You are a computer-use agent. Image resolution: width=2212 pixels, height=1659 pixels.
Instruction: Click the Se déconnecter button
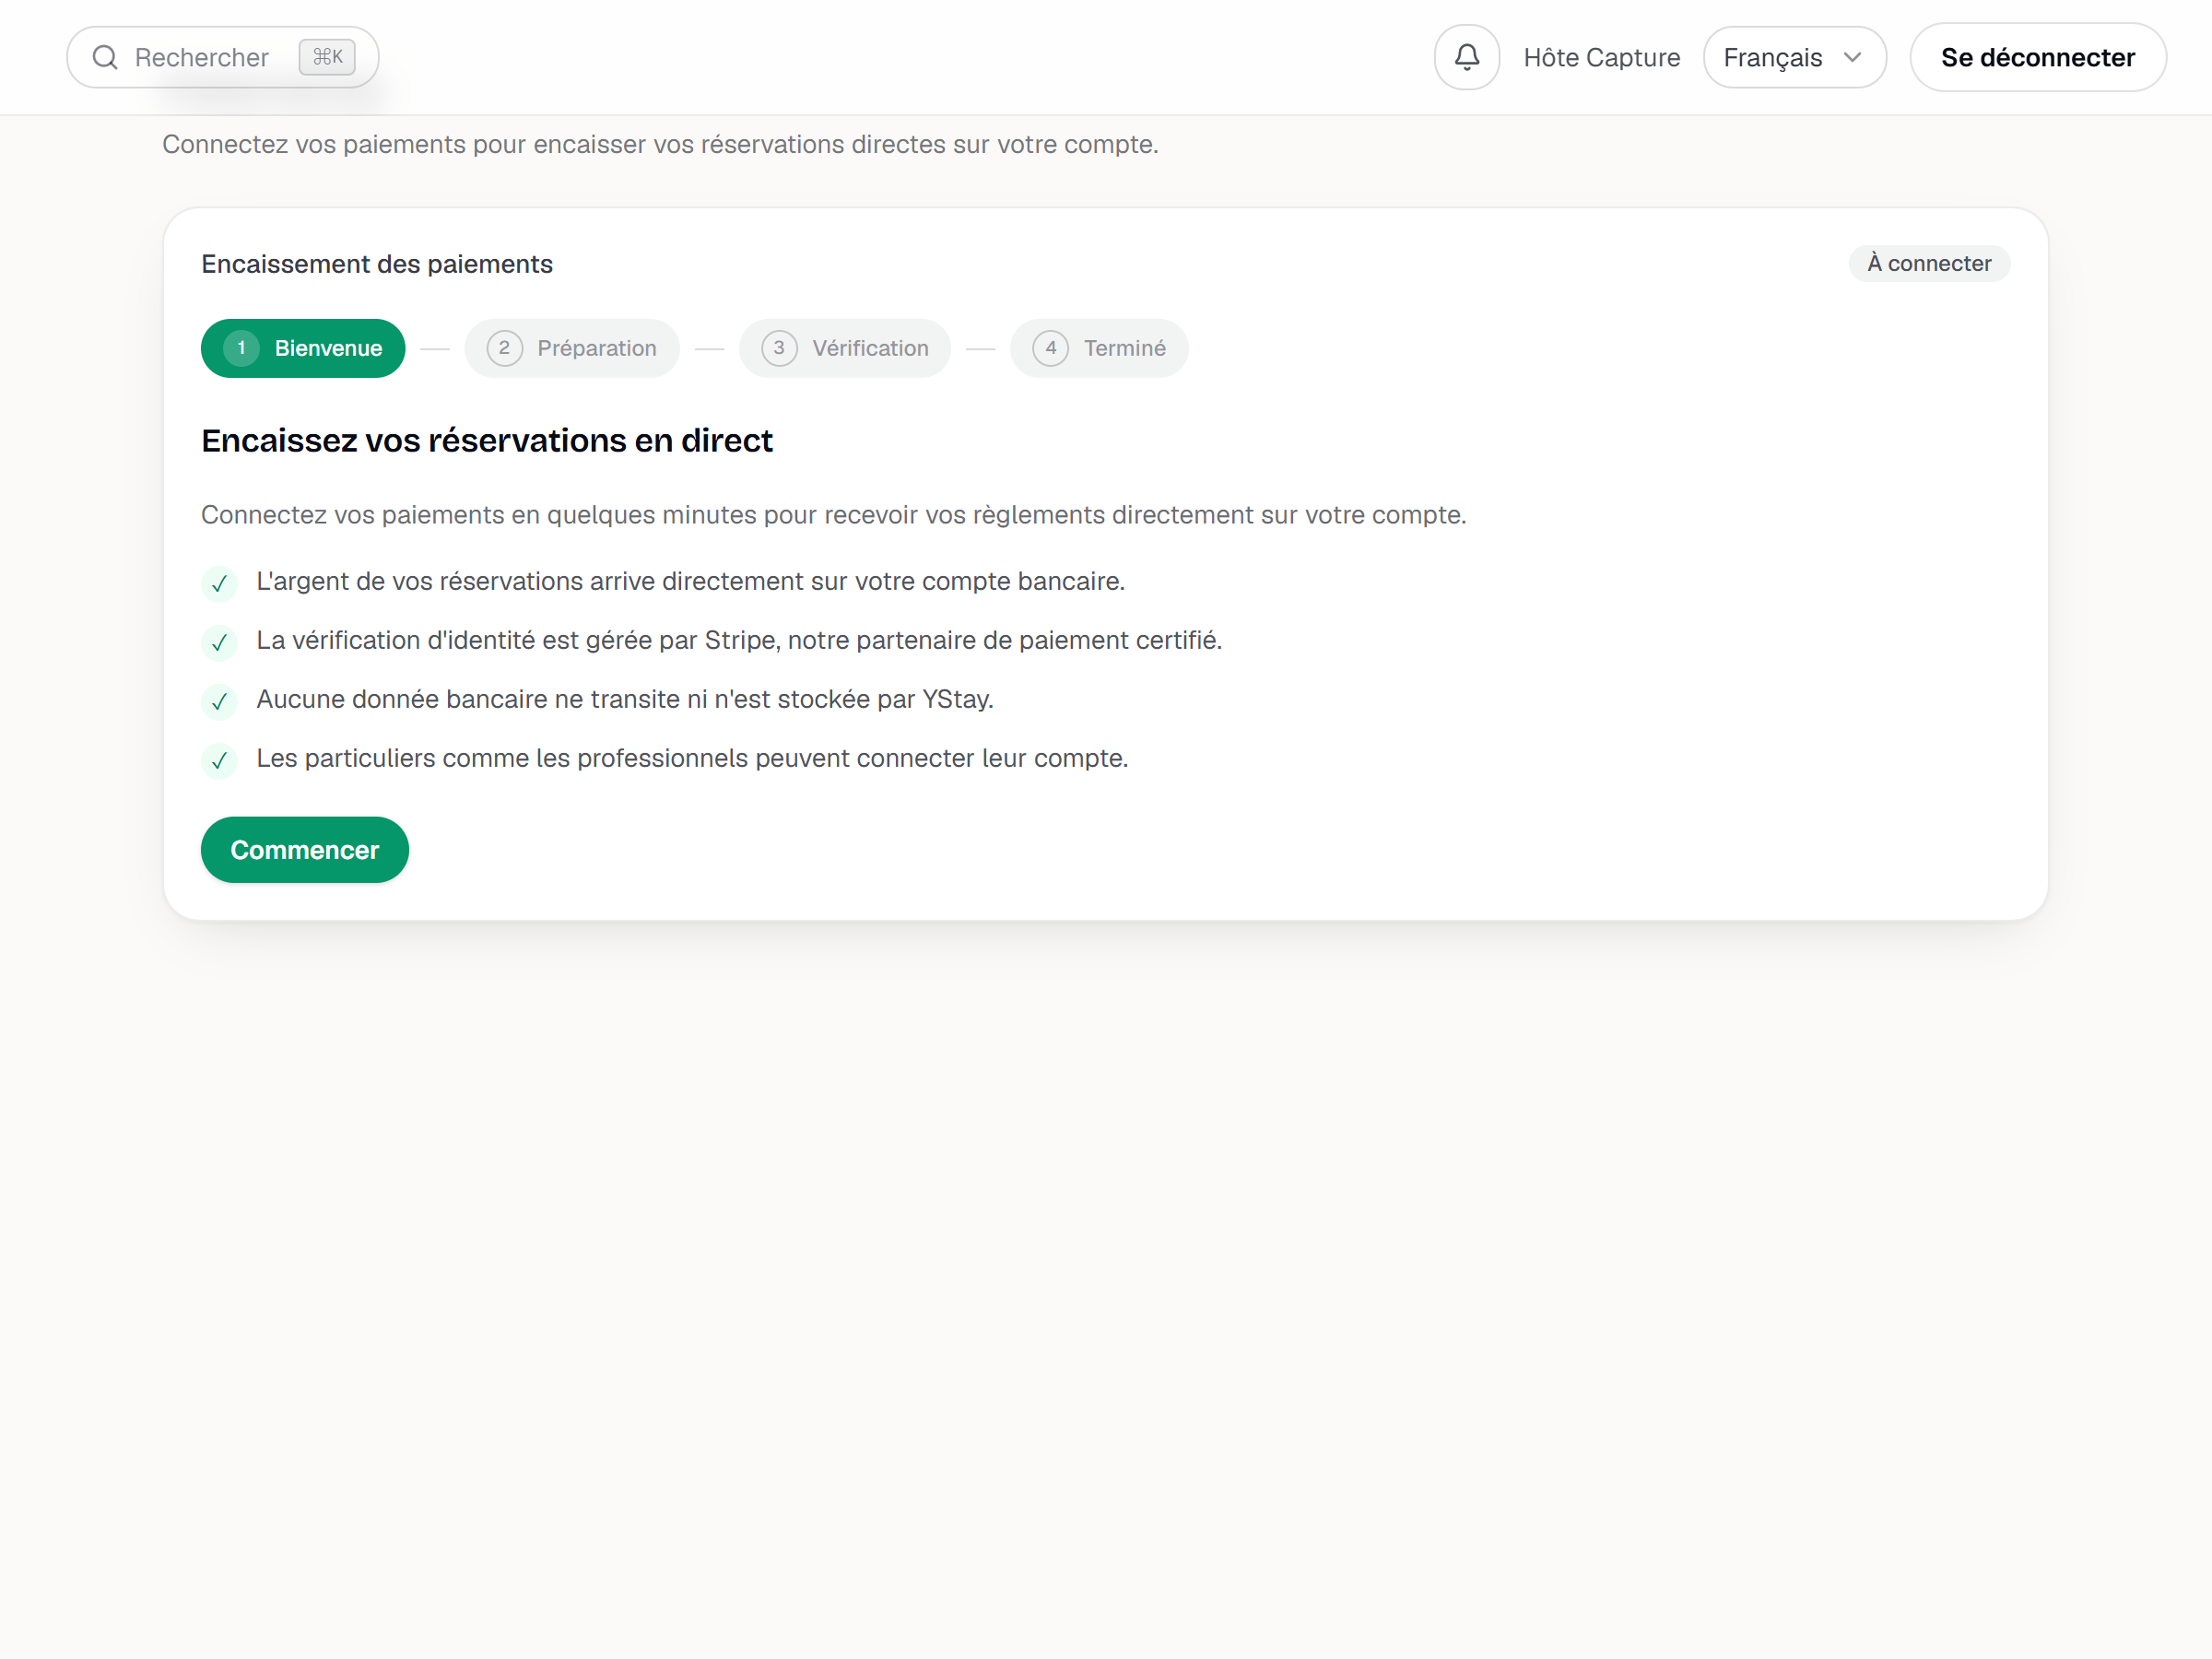pyautogui.click(x=2038, y=57)
